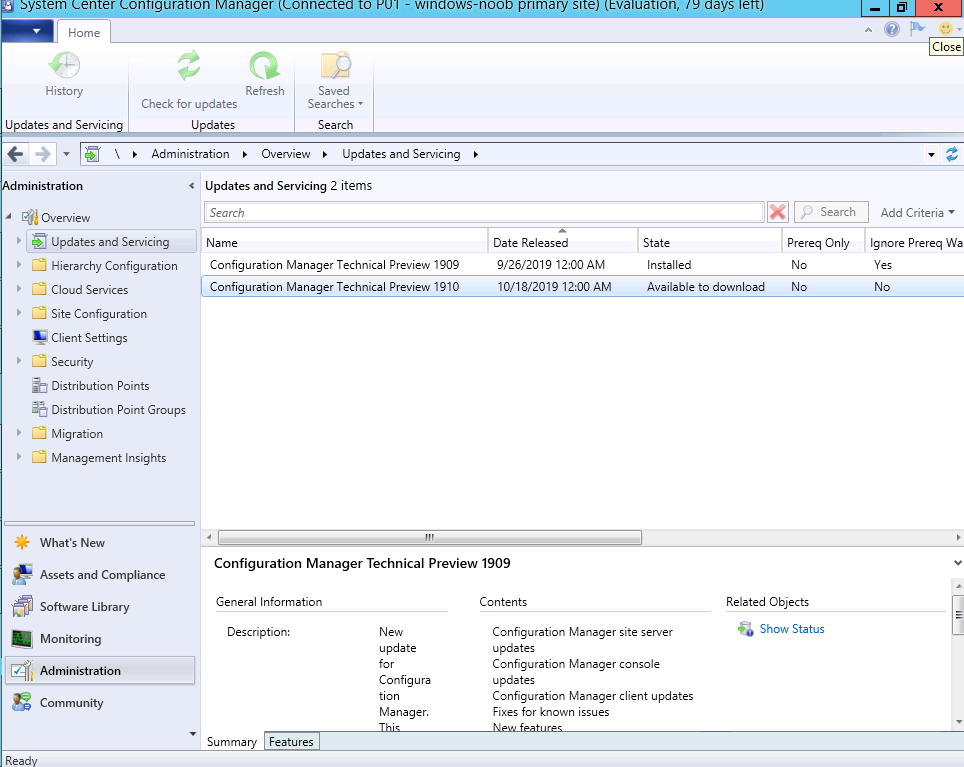Clear search with the red X
The width and height of the screenshot is (964, 767).
point(777,212)
